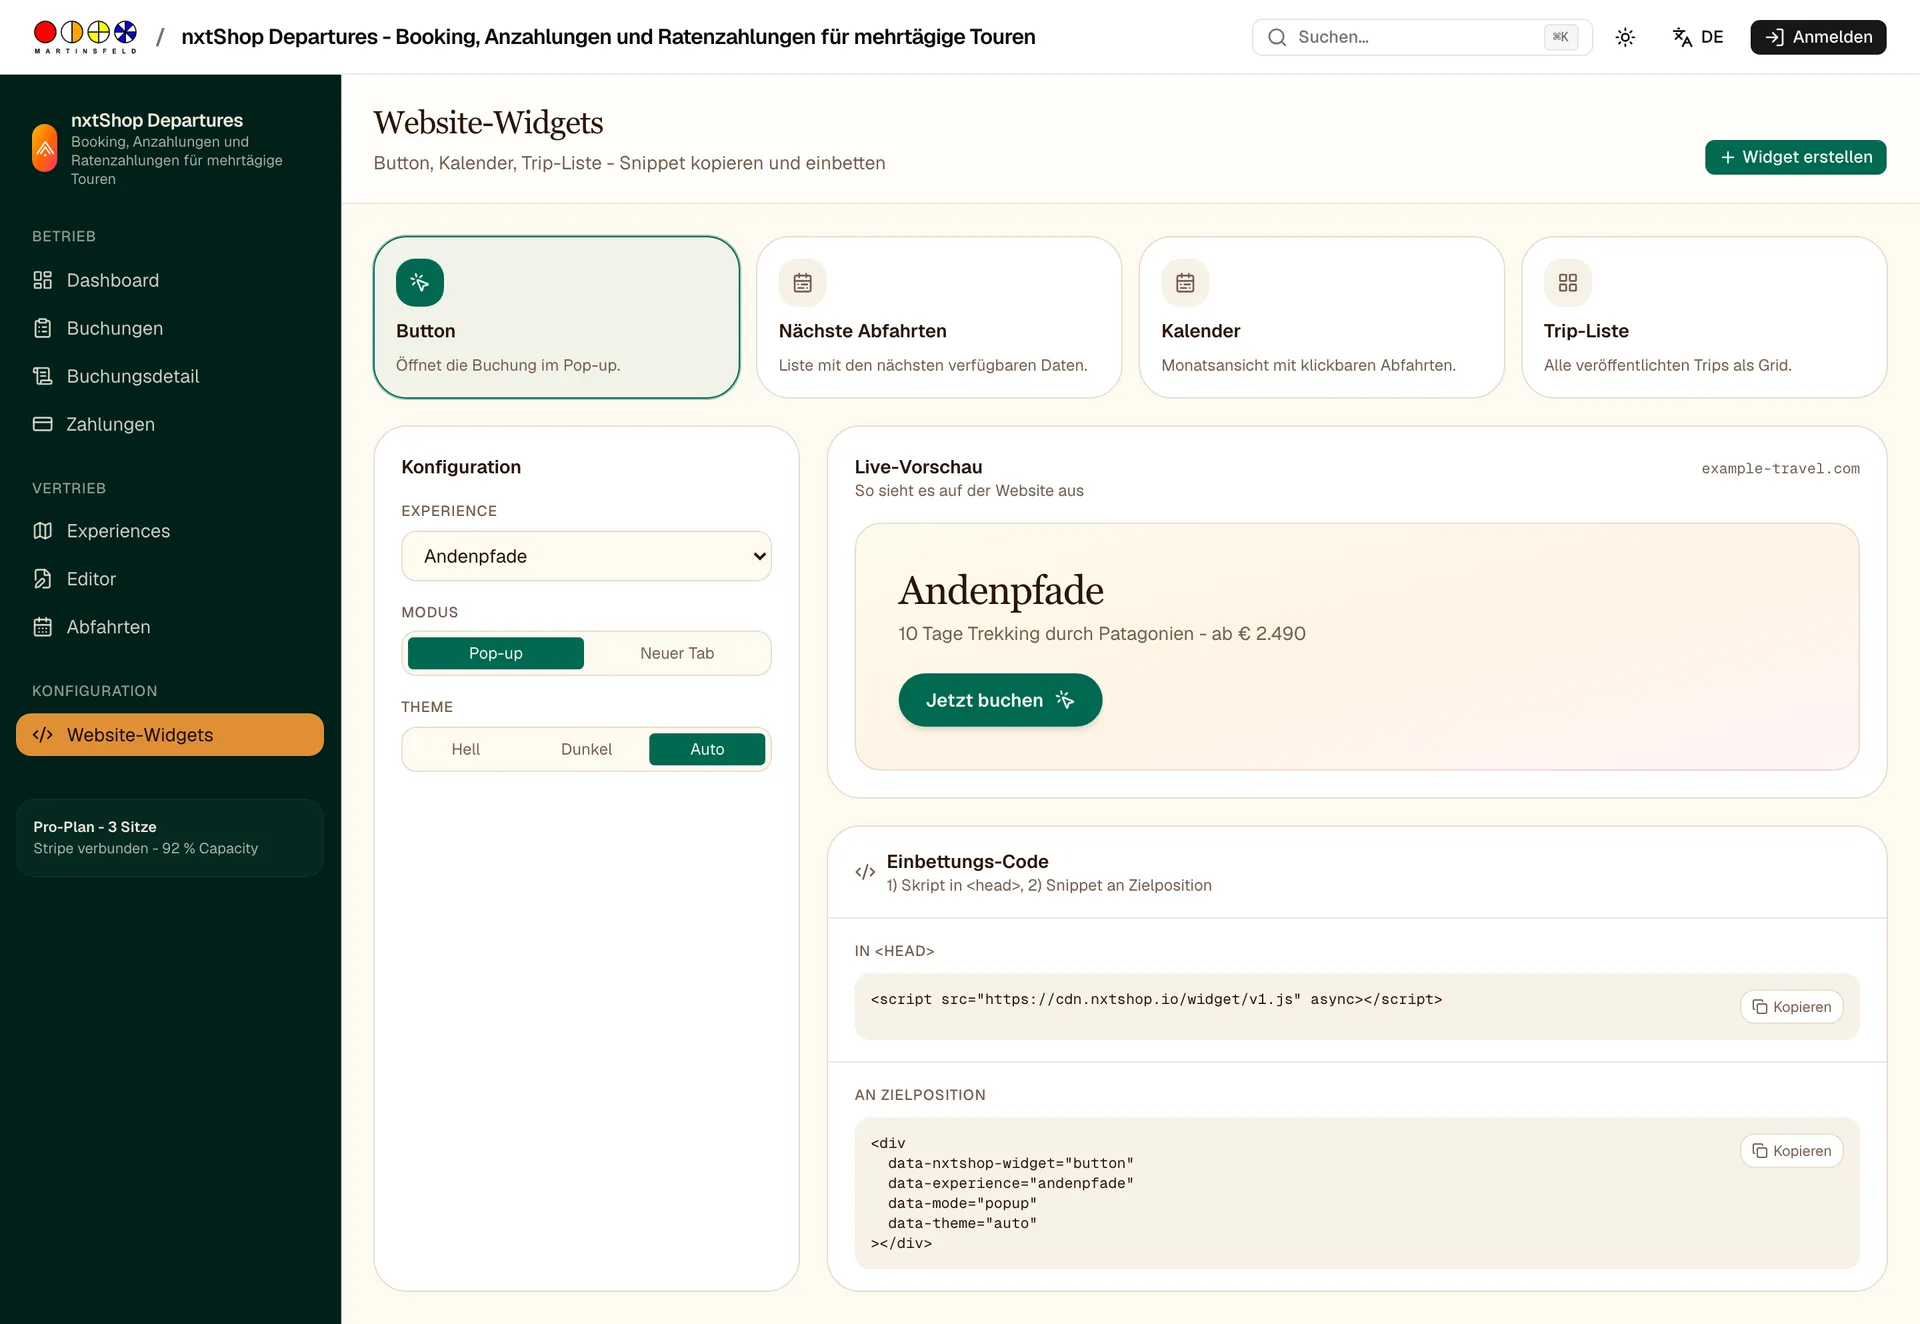Viewport: 1920px width, 1324px height.
Task: Click the Trip-Liste grid icon
Action: pos(1567,283)
